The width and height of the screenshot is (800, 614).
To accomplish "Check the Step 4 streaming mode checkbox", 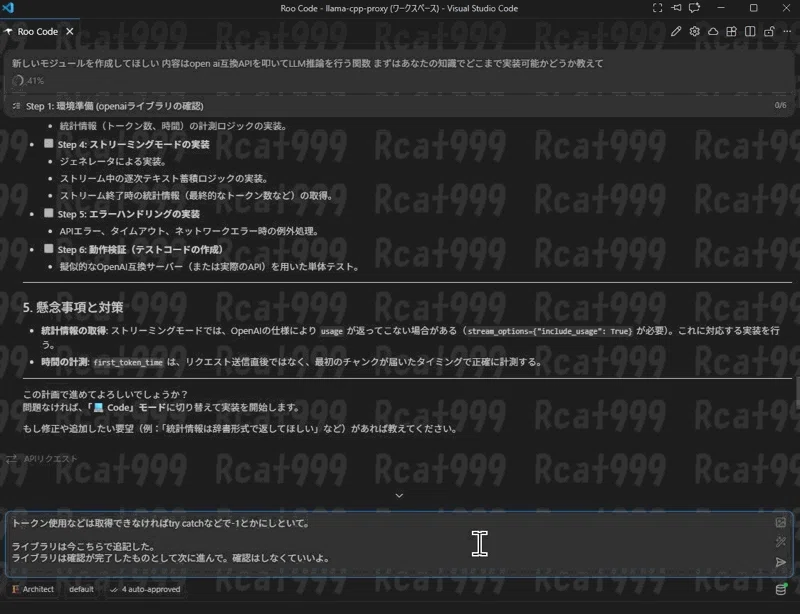I will point(48,143).
